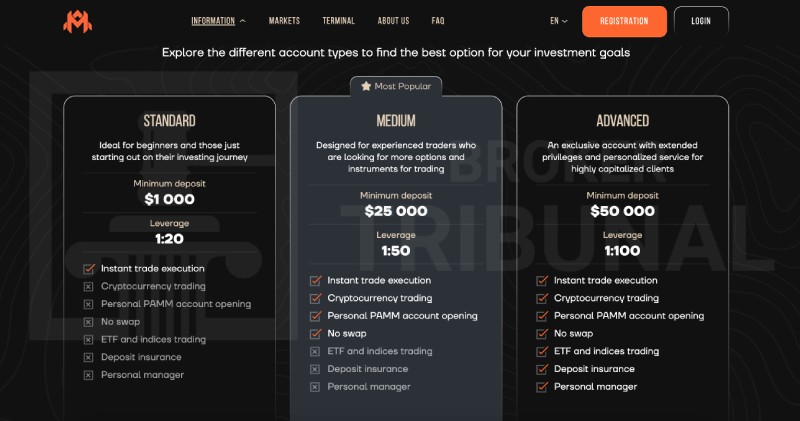Click the X icon beside Standard Cryptocurrency trading
Image resolution: width=800 pixels, height=421 pixels.
(89, 286)
